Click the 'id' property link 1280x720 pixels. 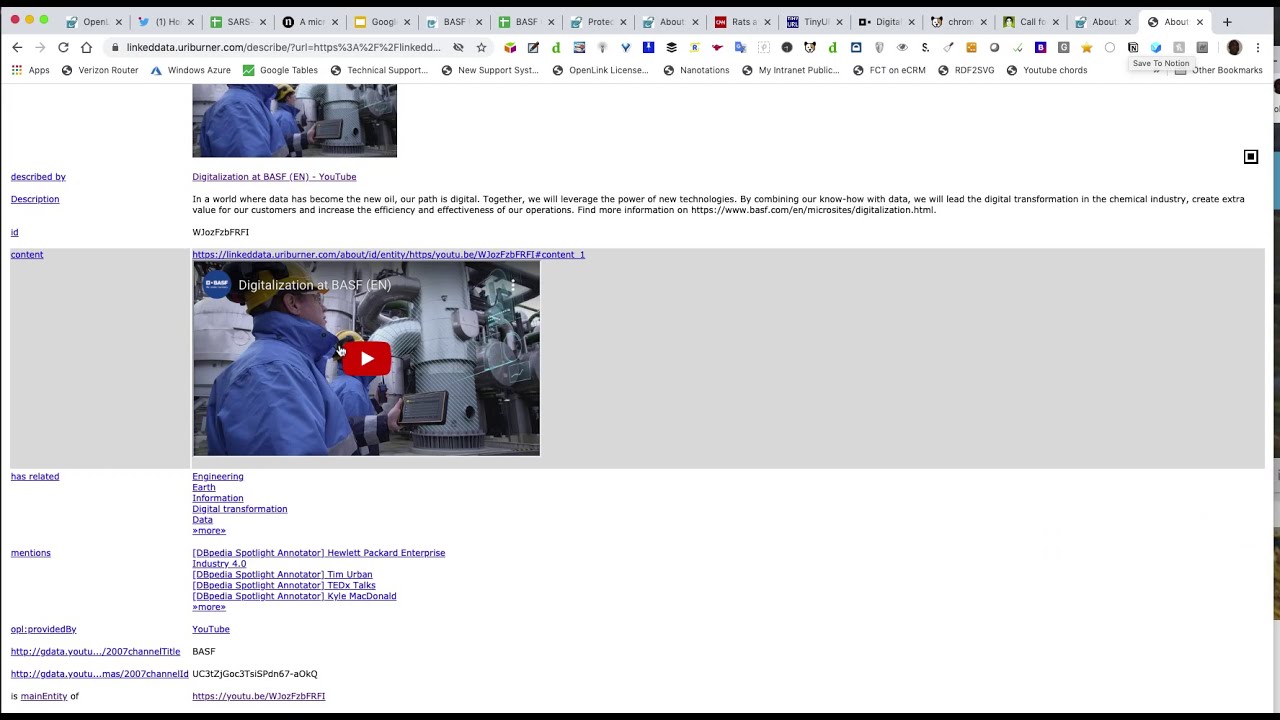(x=14, y=232)
